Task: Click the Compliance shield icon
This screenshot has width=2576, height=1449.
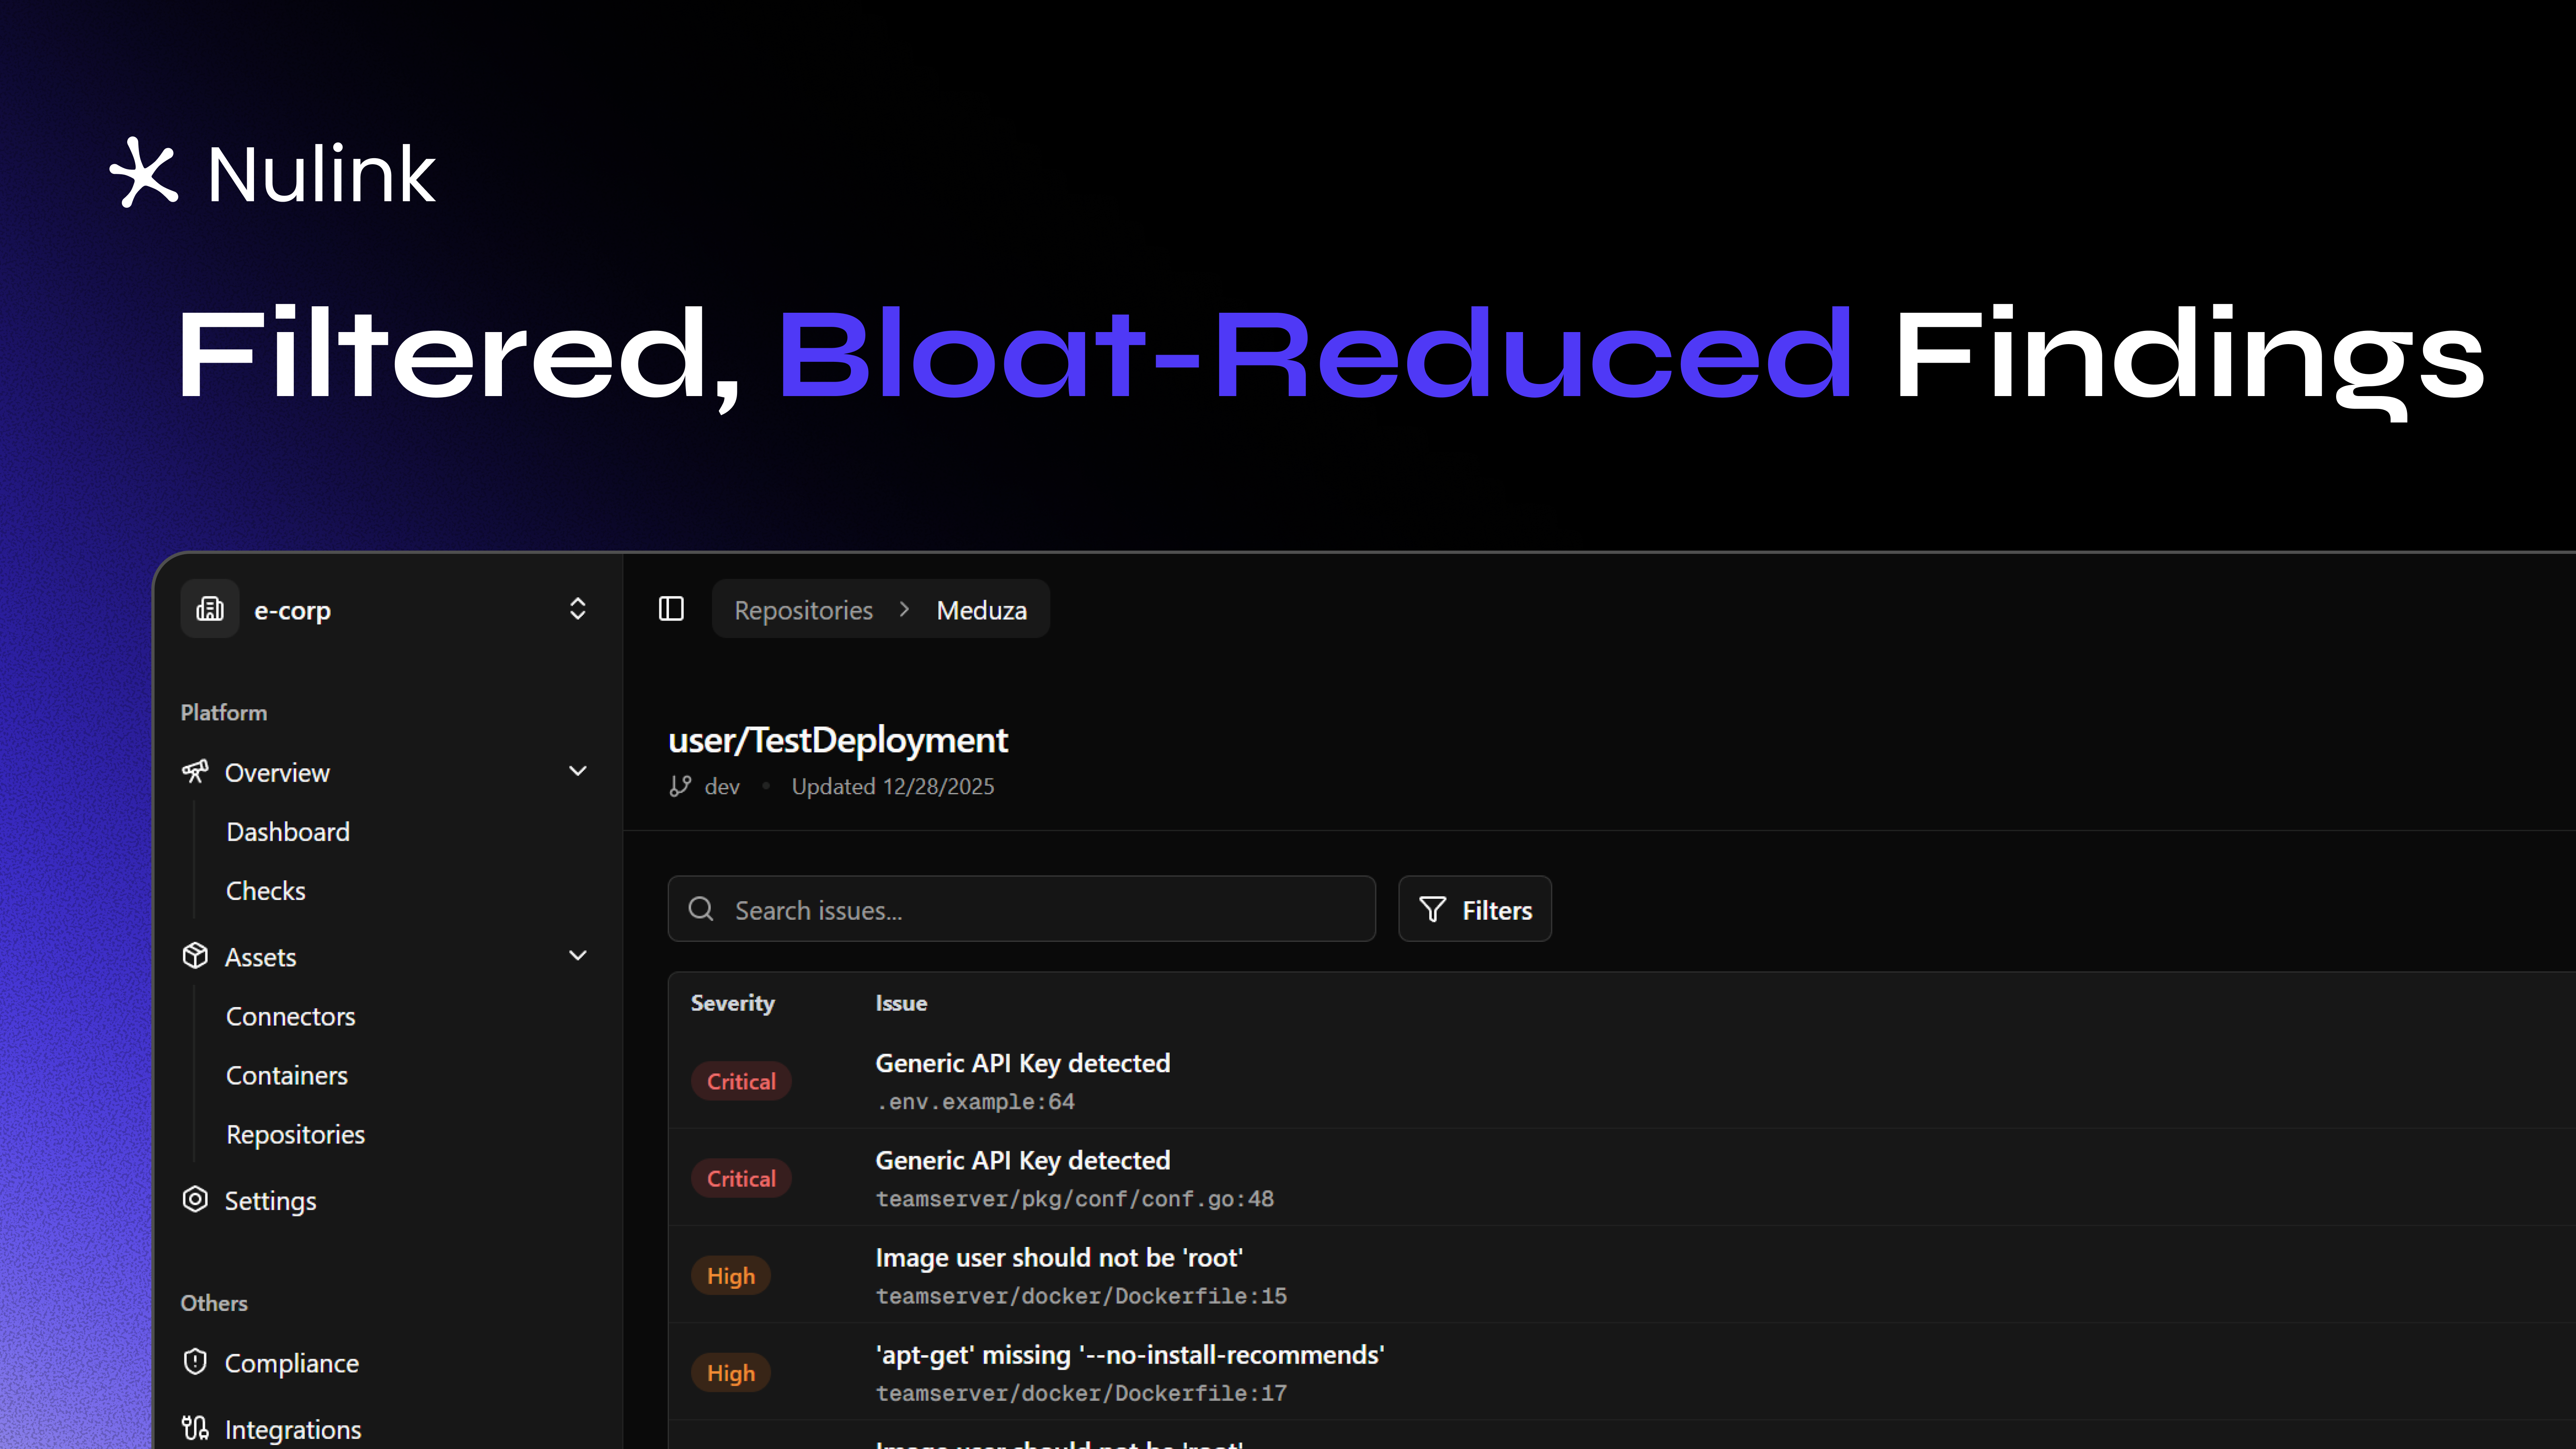Action: pyautogui.click(x=195, y=1362)
